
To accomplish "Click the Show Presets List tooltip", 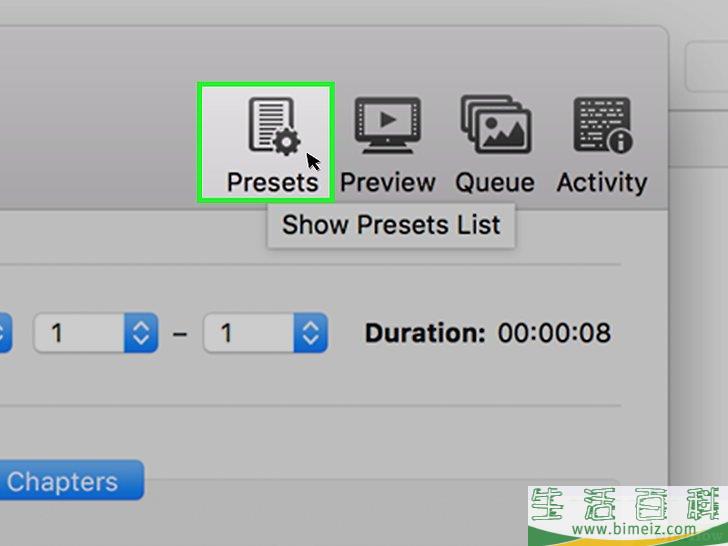I will [x=390, y=225].
